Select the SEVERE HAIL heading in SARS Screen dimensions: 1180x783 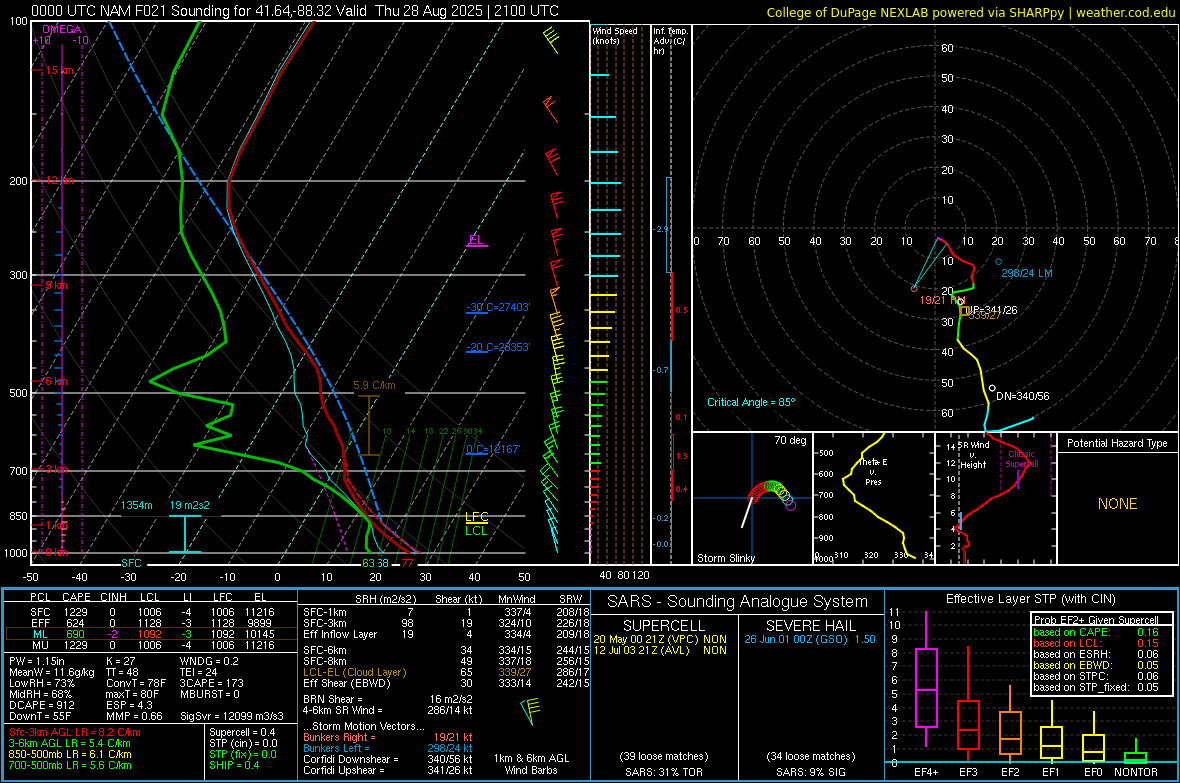coord(811,626)
